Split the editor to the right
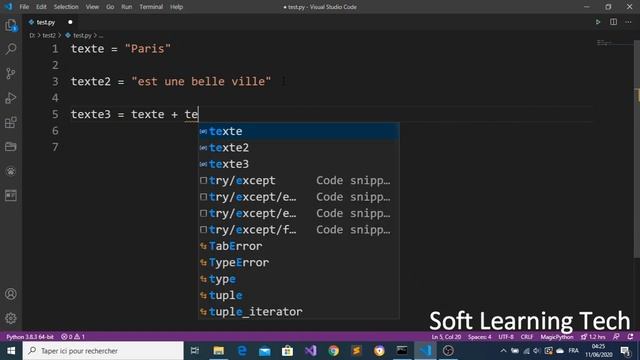This screenshot has height=360, width=640. 613,22
